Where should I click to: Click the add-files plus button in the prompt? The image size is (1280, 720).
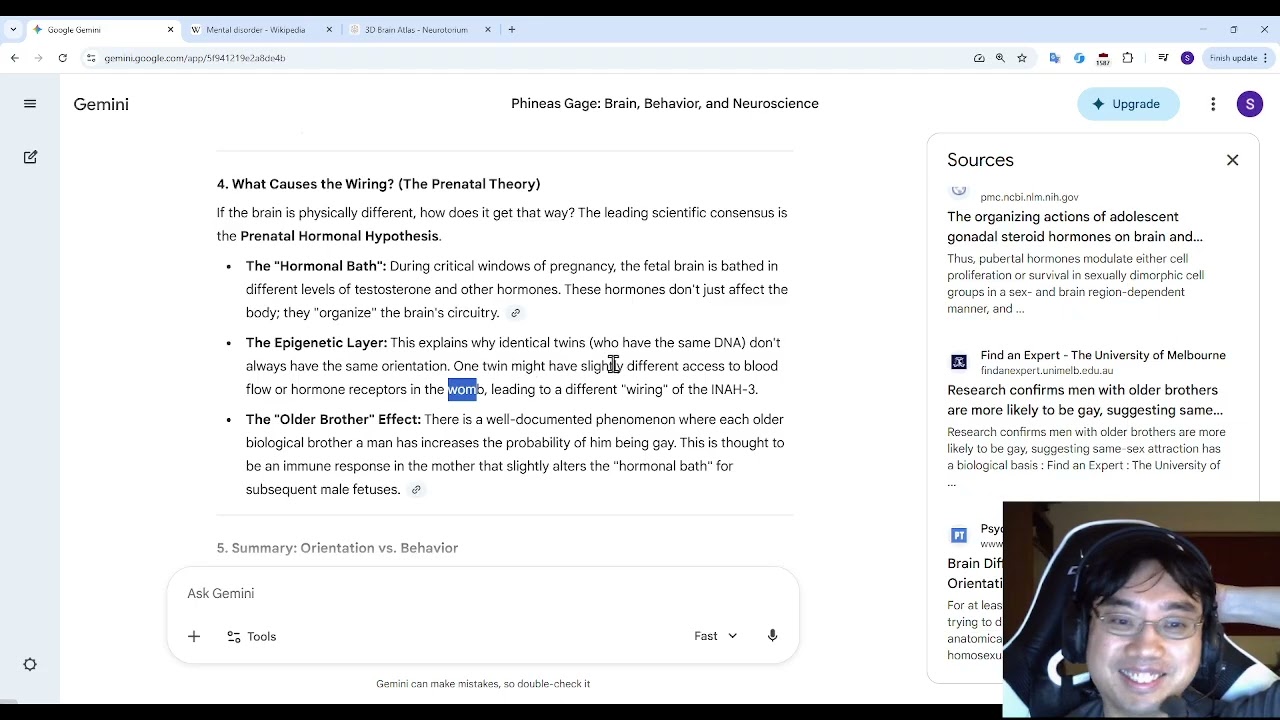pos(194,636)
